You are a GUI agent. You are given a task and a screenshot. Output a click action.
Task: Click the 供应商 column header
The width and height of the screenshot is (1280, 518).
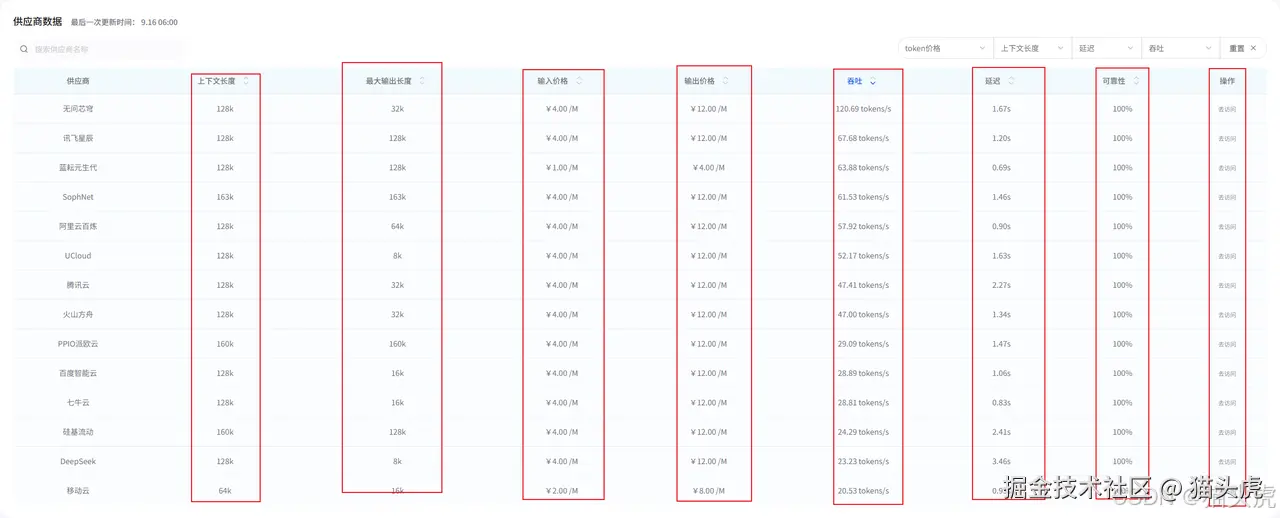pos(78,81)
